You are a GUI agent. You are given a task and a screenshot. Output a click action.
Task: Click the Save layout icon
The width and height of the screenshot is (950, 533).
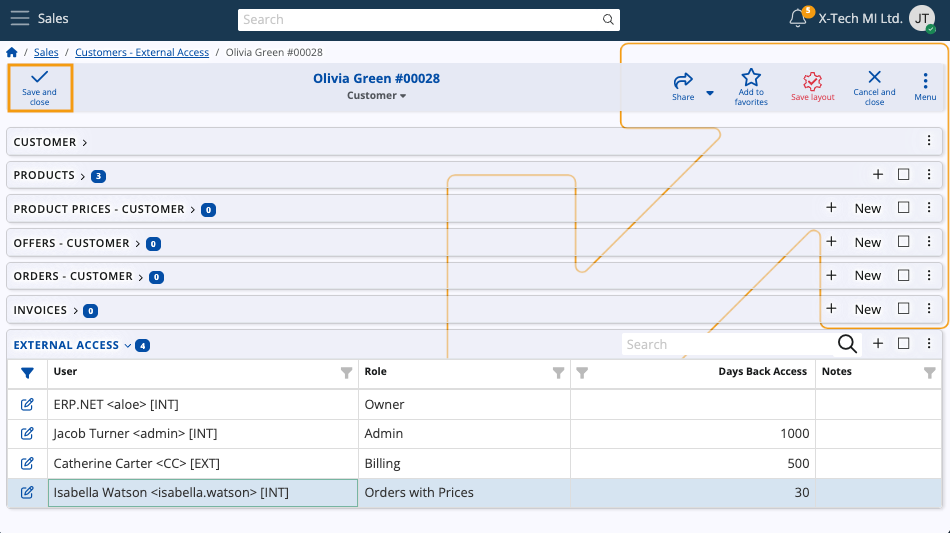click(812, 81)
